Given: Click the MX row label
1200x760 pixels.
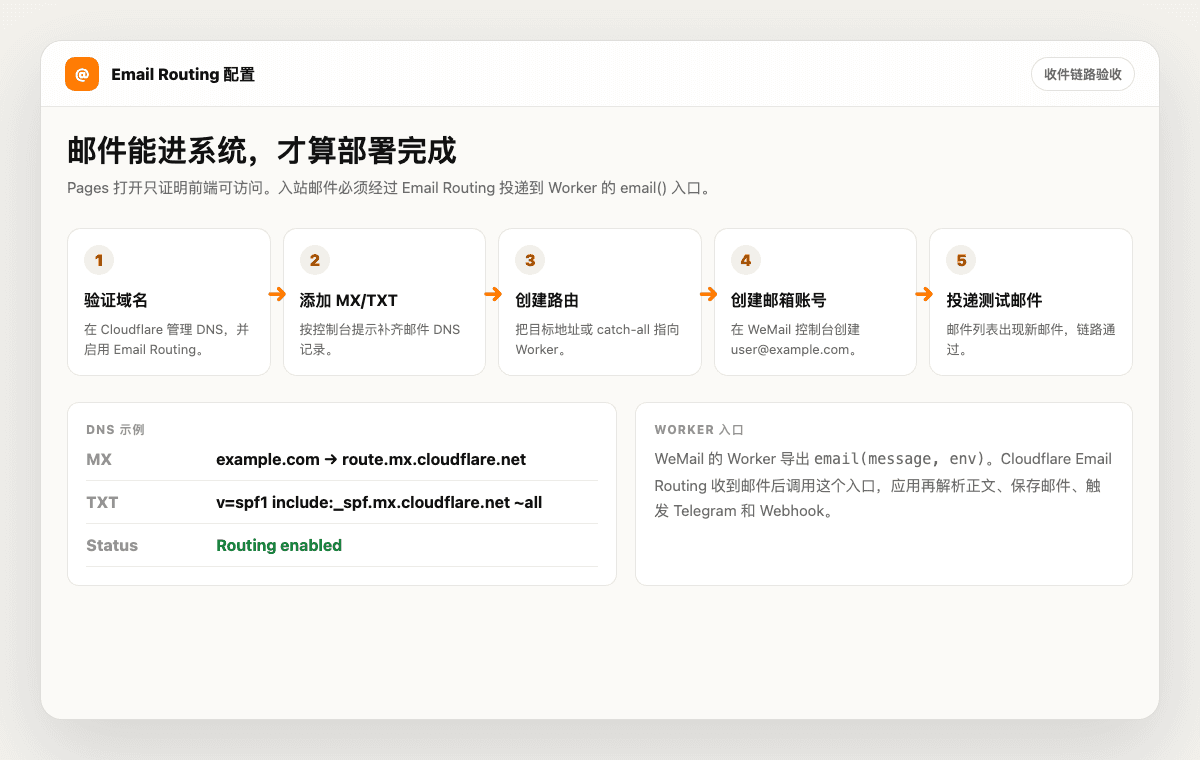Looking at the screenshot, I should point(99,460).
